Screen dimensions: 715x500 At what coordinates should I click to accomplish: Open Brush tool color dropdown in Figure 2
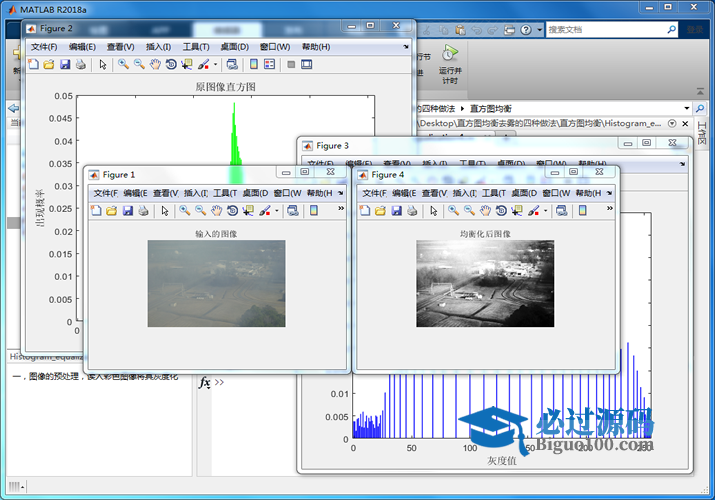(x=215, y=65)
